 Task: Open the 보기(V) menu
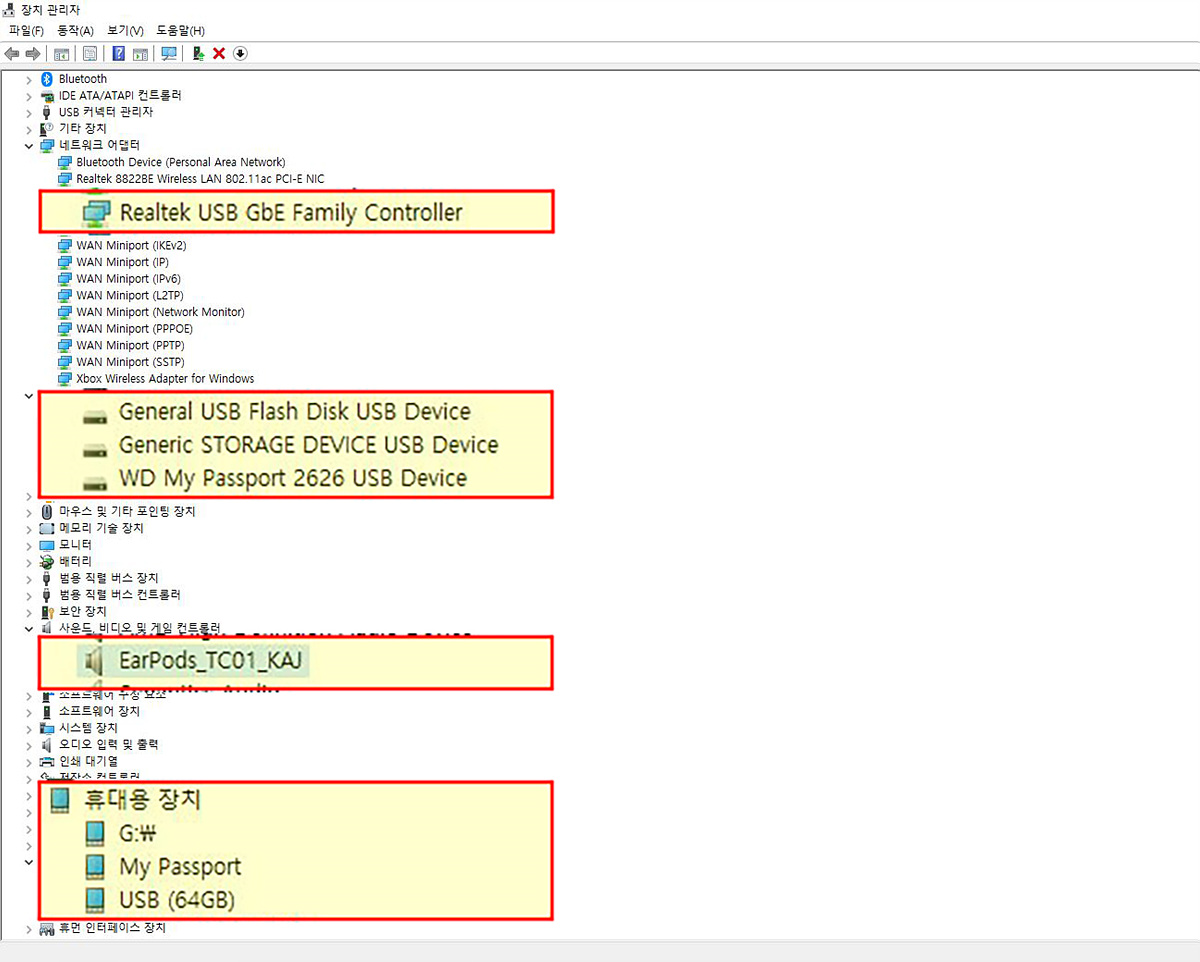coord(125,31)
